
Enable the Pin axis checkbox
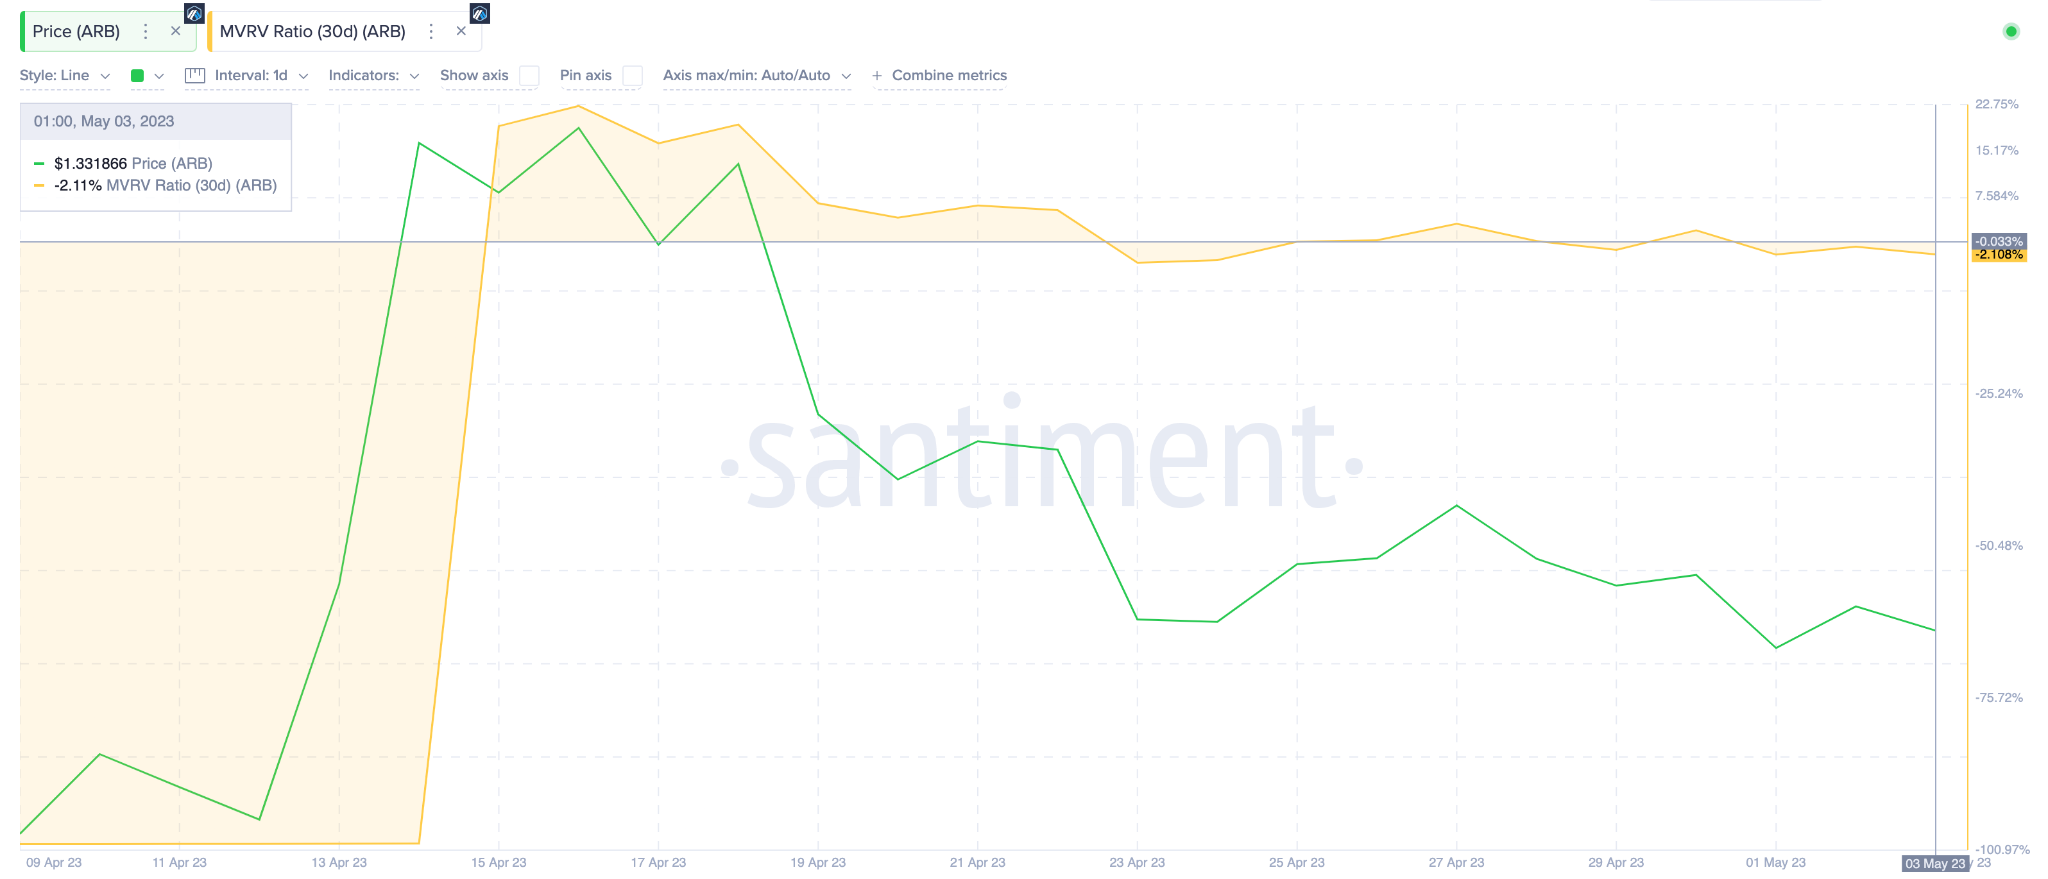pos(632,76)
